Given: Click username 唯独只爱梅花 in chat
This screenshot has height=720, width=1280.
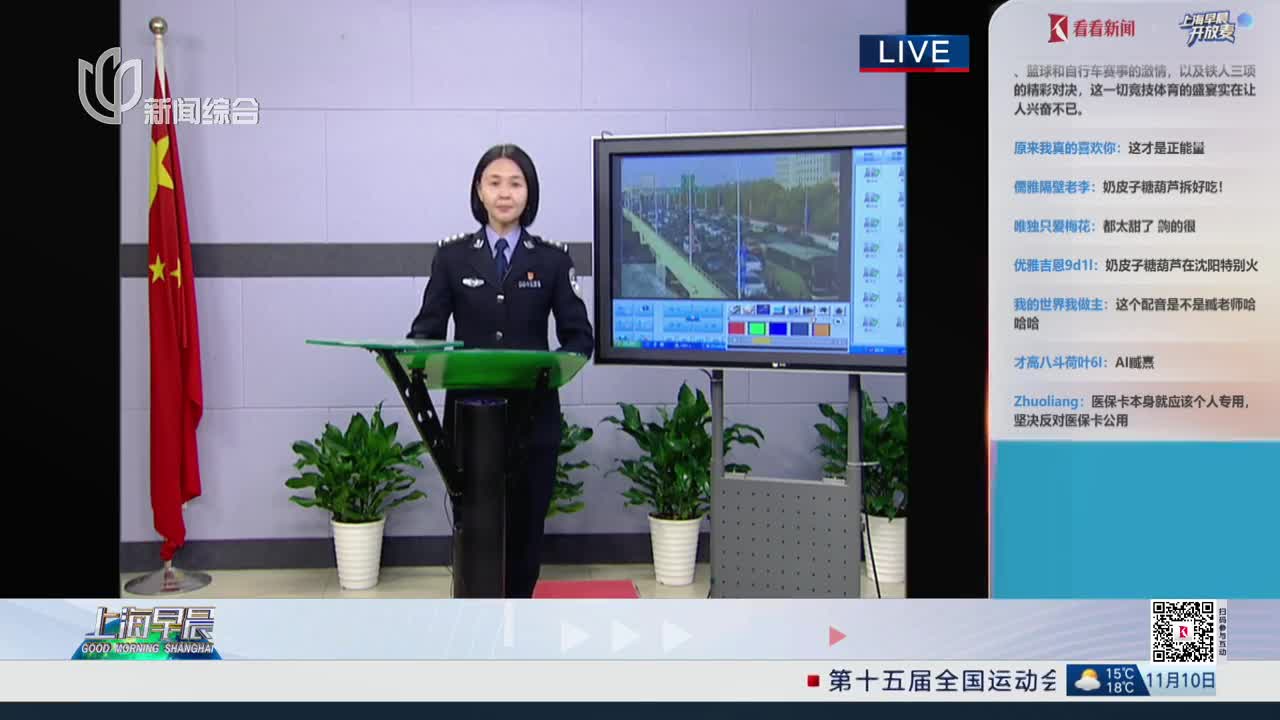Looking at the screenshot, I should pyautogui.click(x=1054, y=226).
